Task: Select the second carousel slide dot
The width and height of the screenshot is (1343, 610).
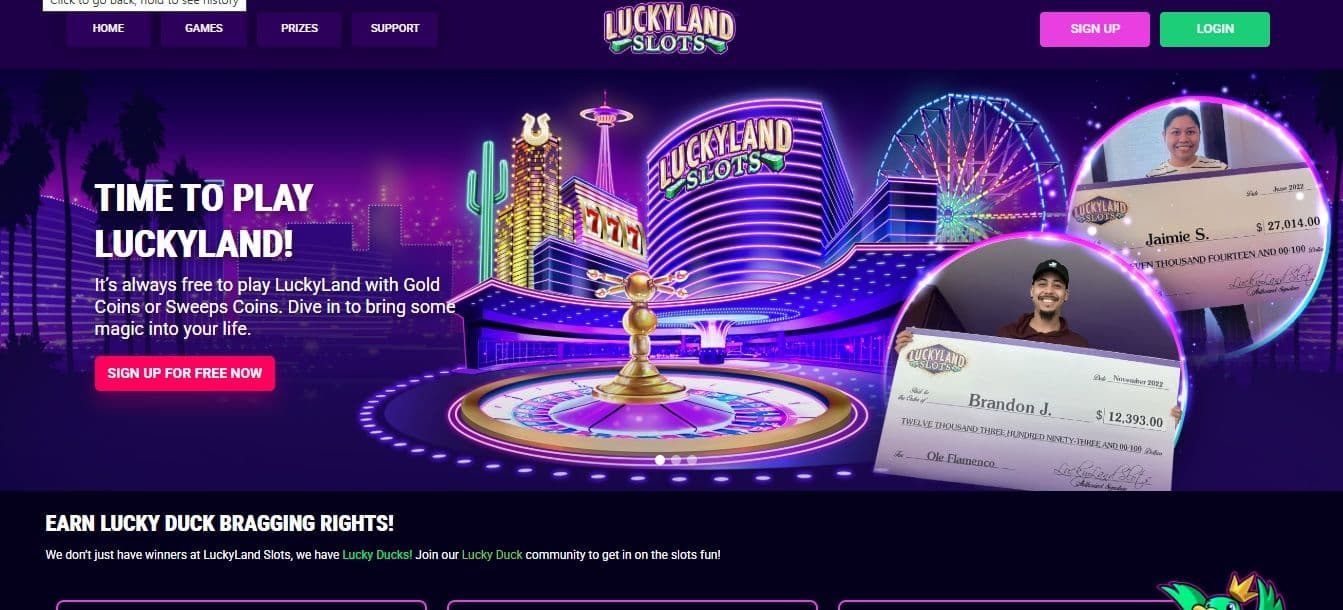Action: [676, 460]
